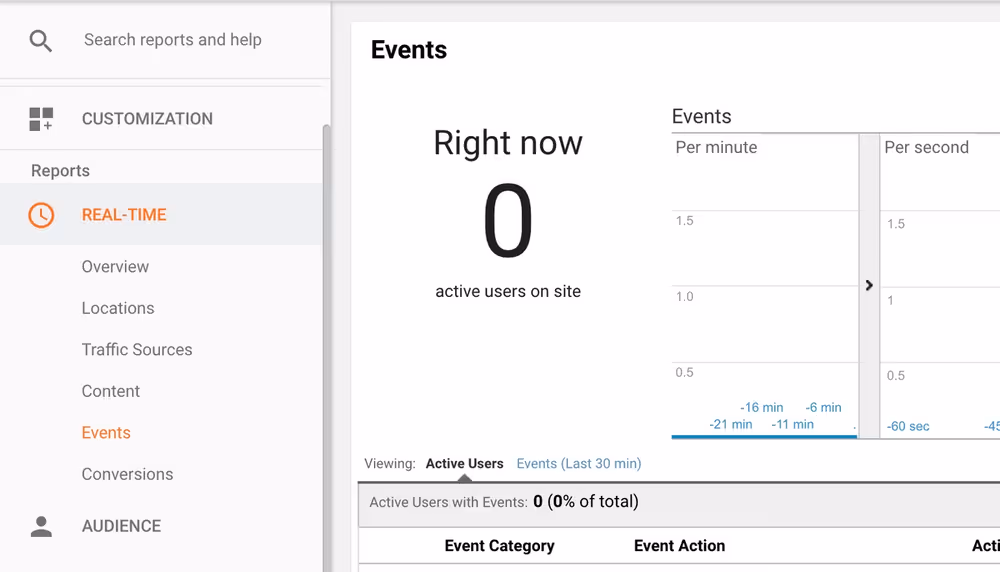Click the Active Users with Events summary
This screenshot has height=572, width=1000.
504,502
